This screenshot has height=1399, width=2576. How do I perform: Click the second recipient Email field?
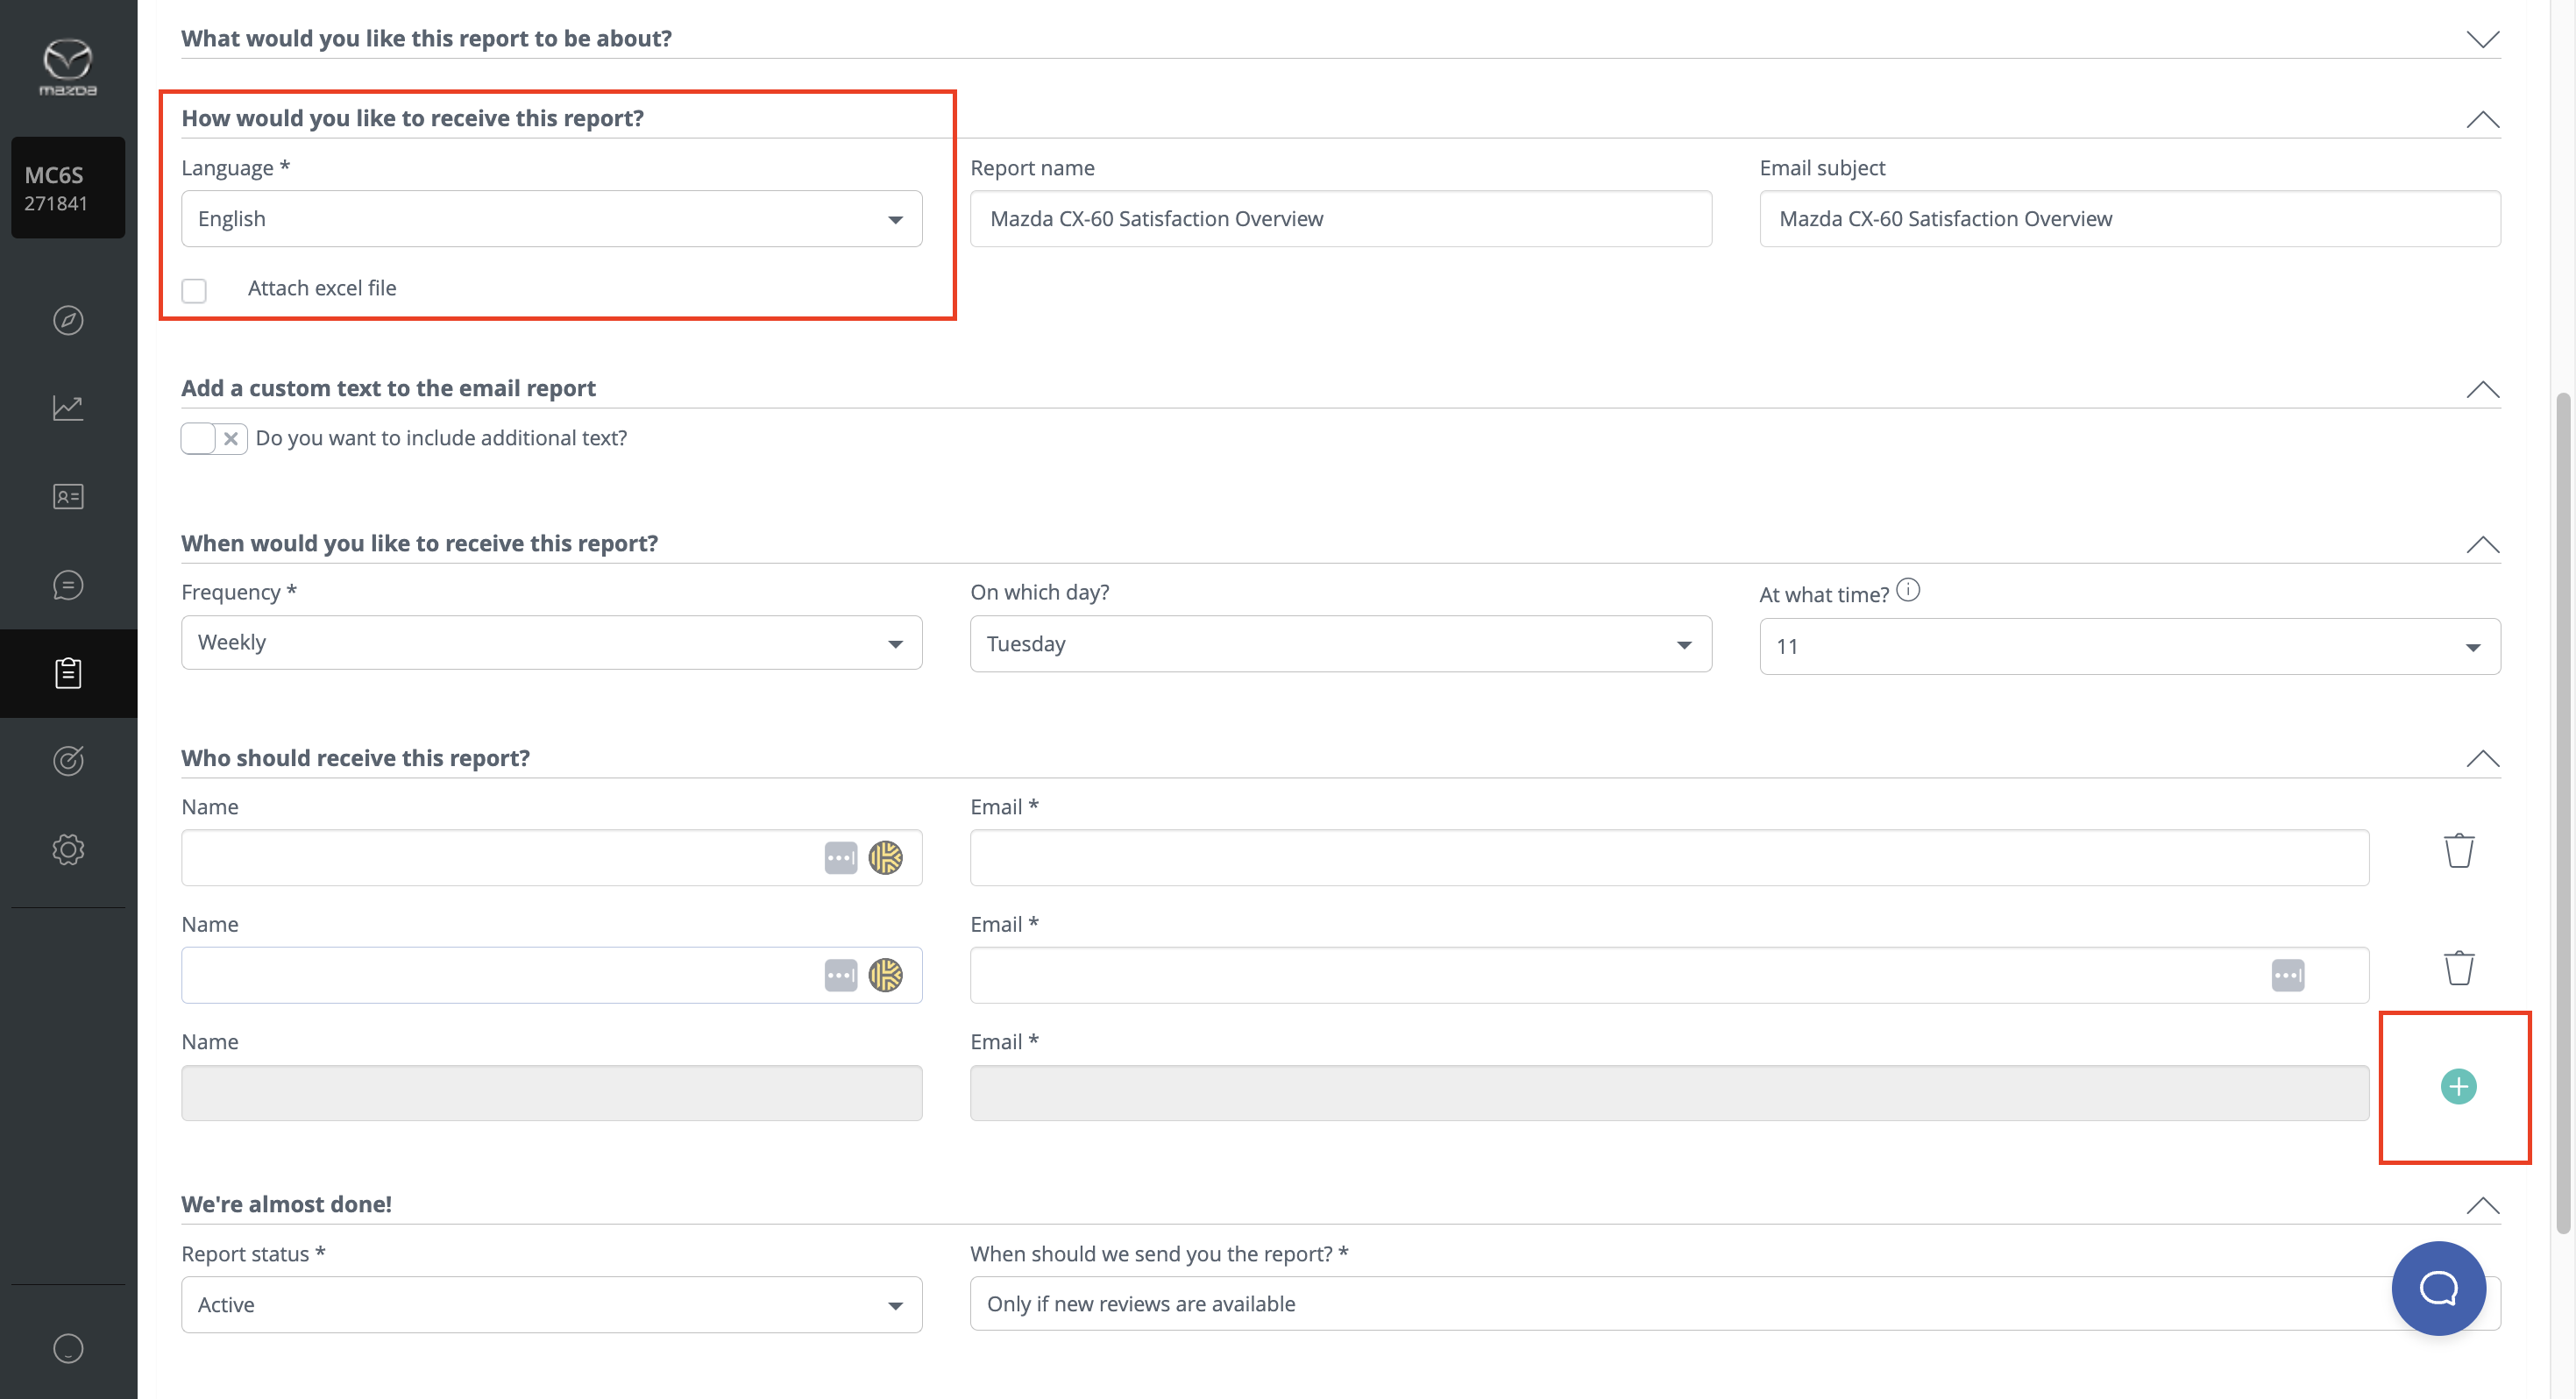[1669, 976]
